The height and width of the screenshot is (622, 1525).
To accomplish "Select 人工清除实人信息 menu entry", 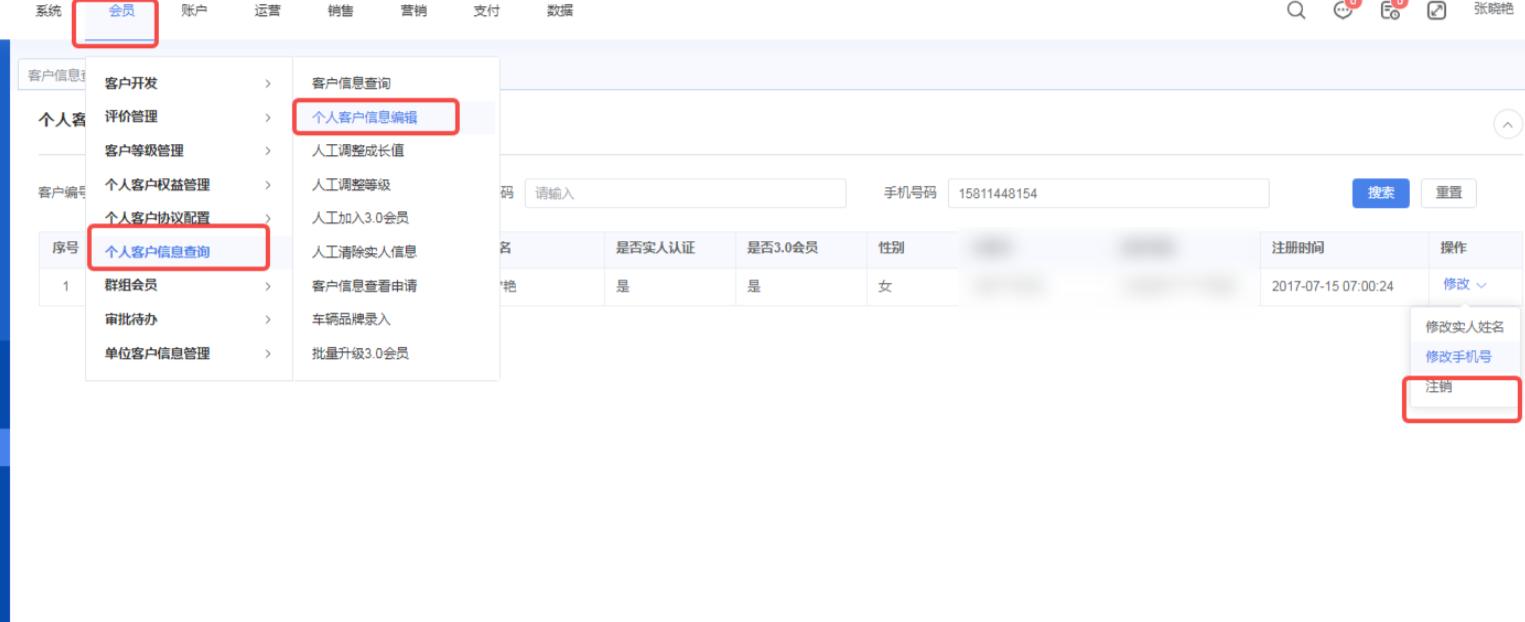I will [364, 252].
